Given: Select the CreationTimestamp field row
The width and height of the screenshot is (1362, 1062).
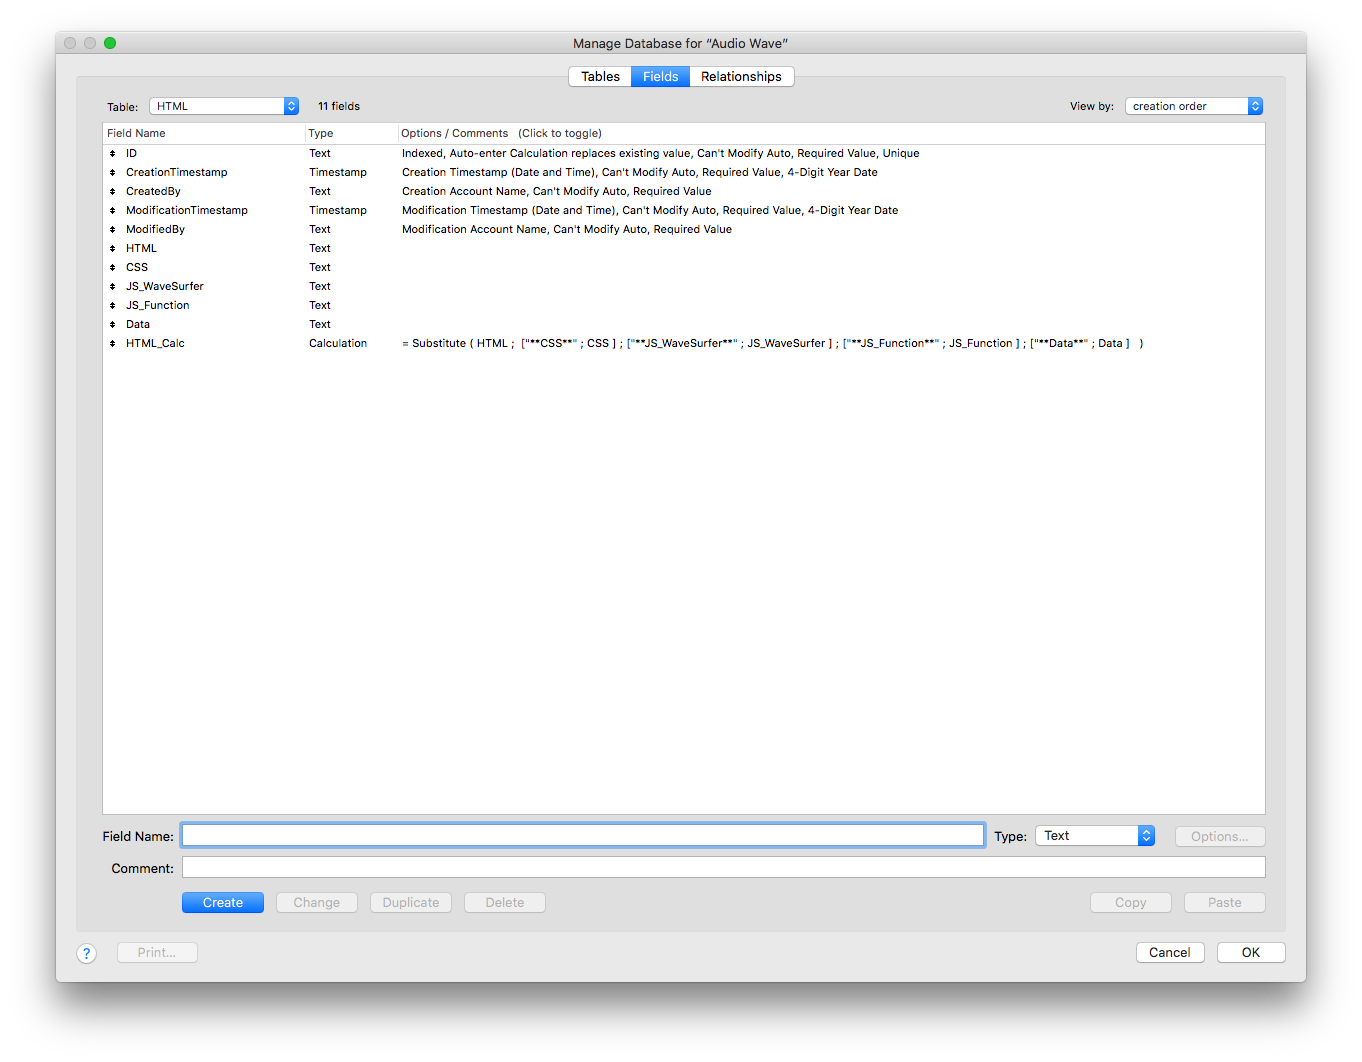Looking at the screenshot, I should pos(684,172).
